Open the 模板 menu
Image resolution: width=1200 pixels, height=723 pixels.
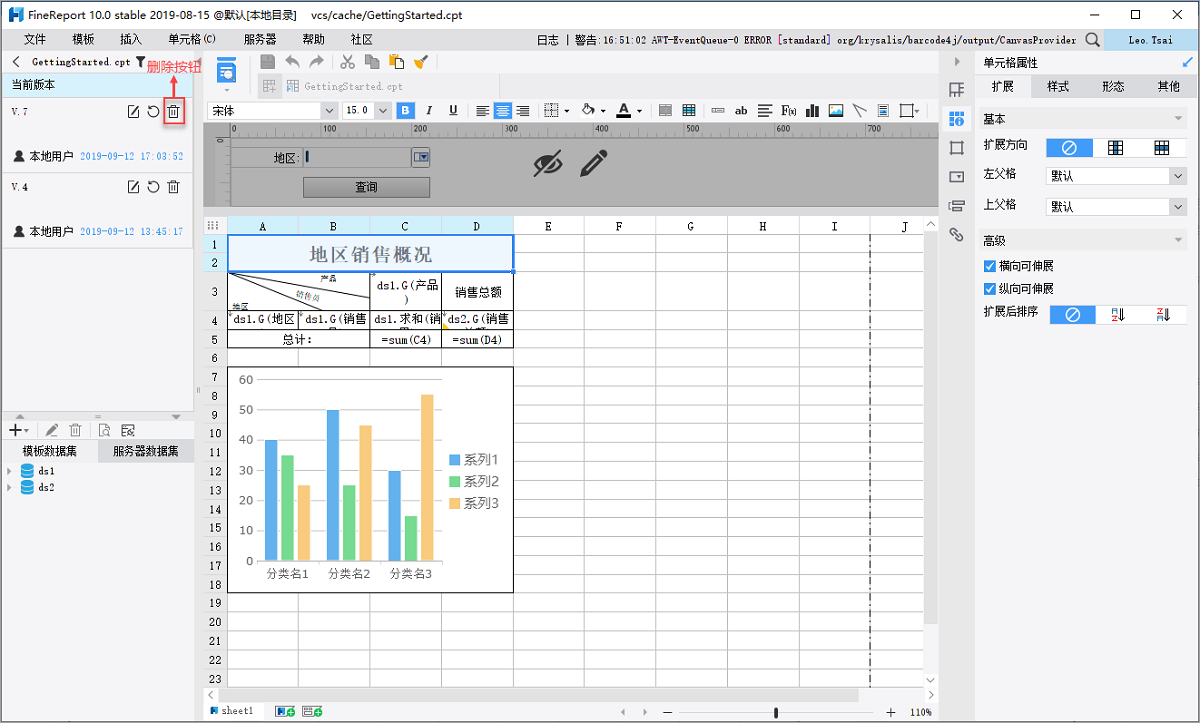[83, 39]
